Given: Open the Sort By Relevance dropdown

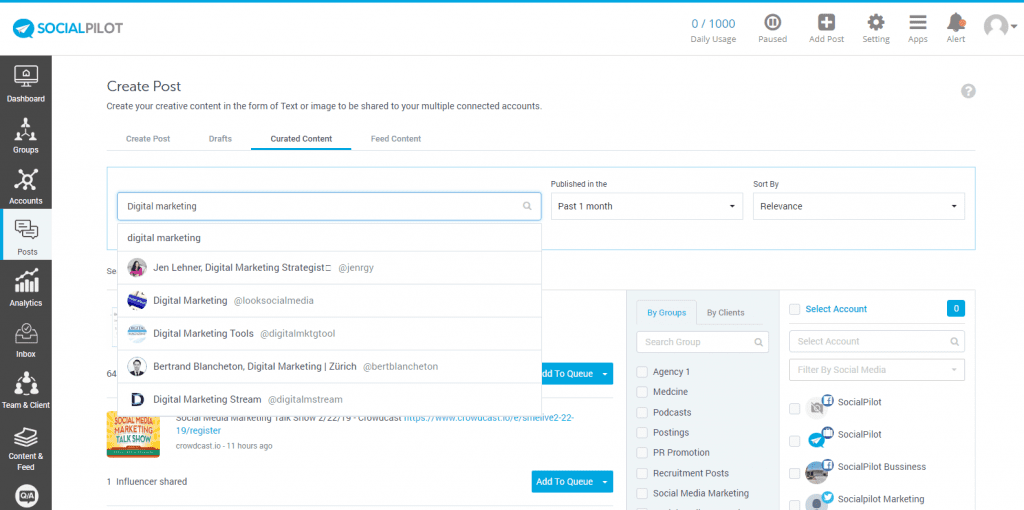Looking at the screenshot, I should (859, 206).
